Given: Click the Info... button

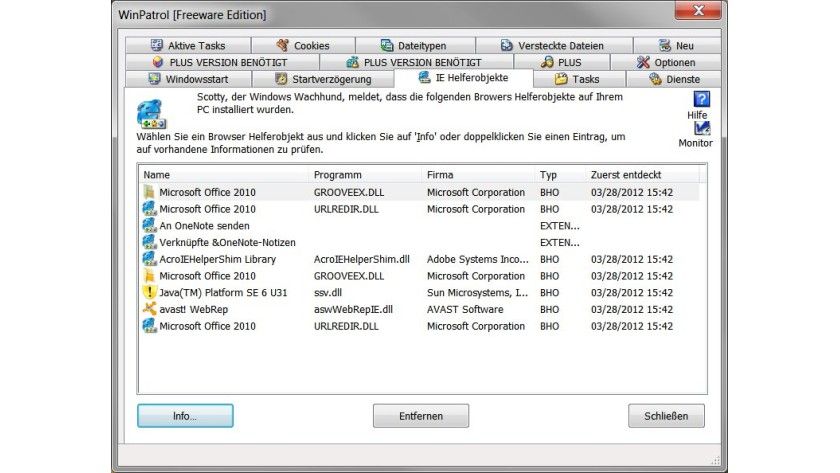Looking at the screenshot, I should click(185, 416).
